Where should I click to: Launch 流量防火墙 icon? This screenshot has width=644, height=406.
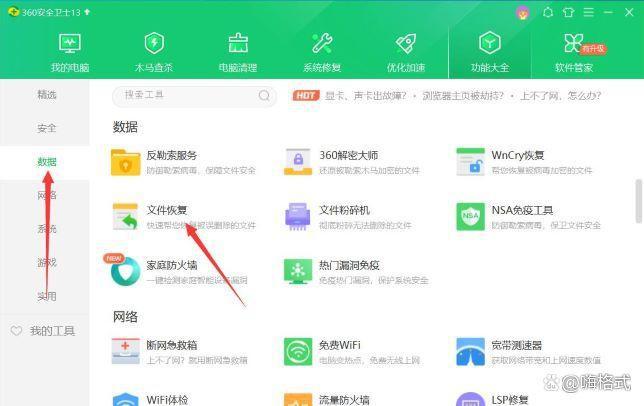[x=298, y=399]
